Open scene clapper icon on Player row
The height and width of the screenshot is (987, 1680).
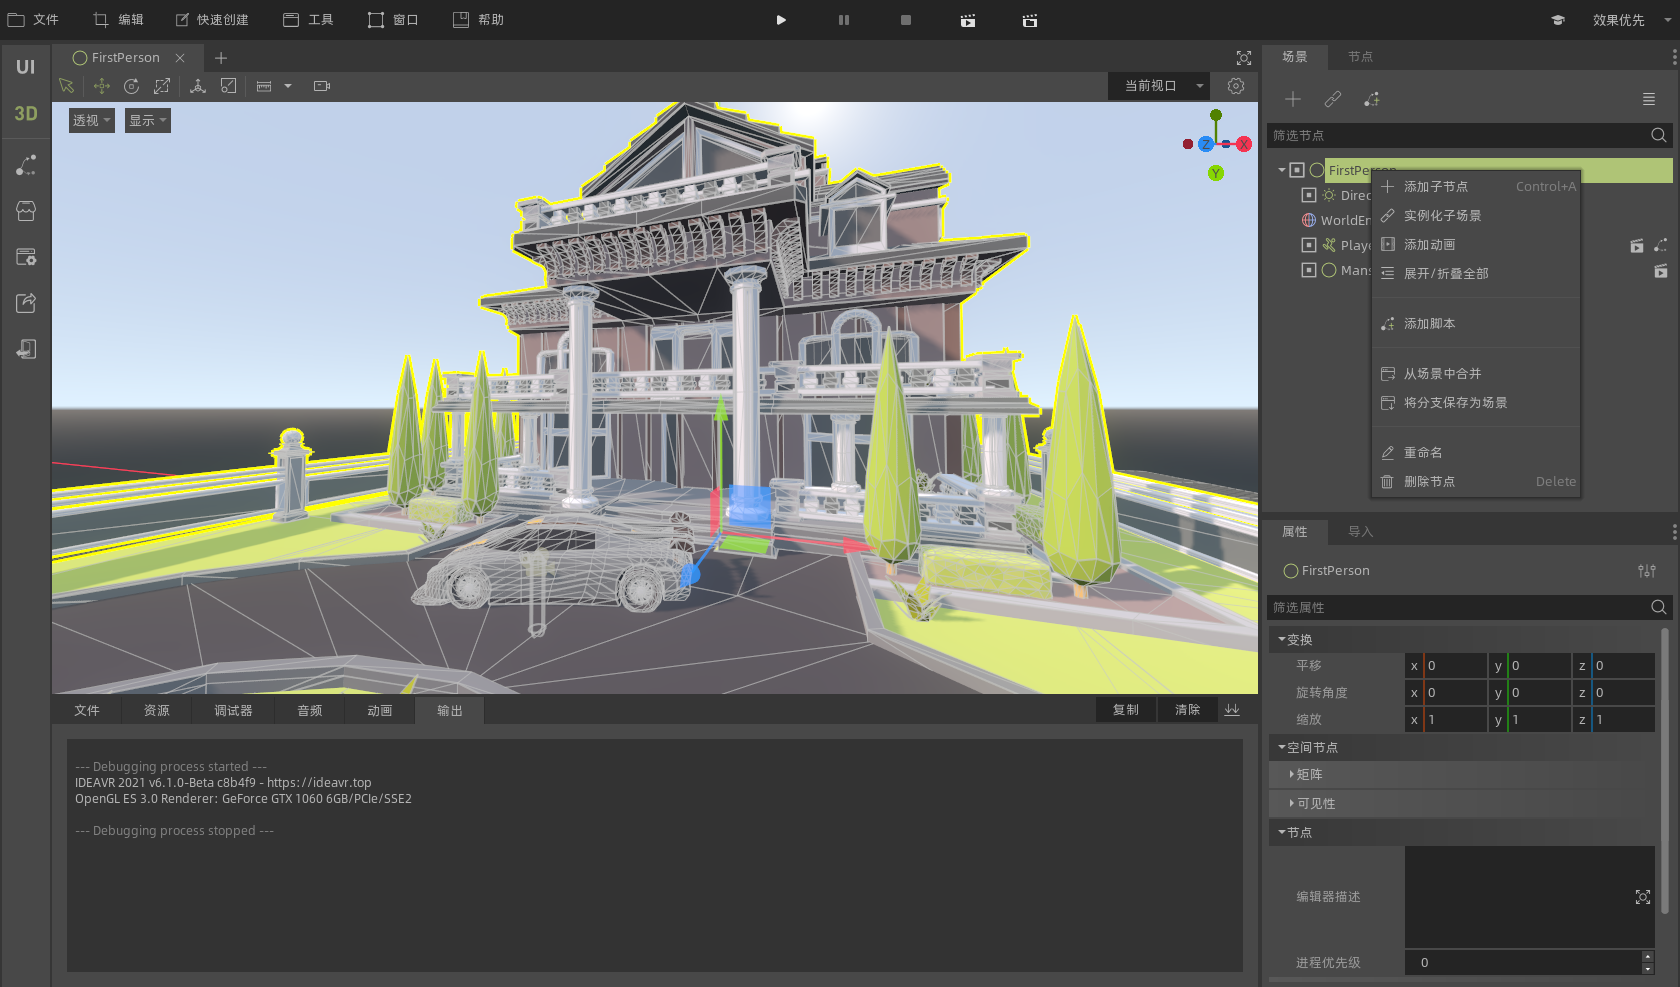(x=1637, y=245)
